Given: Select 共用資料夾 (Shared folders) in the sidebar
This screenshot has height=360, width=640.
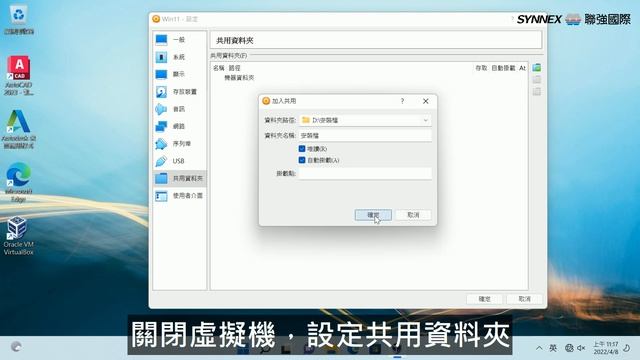Looking at the screenshot, I should [180, 178].
